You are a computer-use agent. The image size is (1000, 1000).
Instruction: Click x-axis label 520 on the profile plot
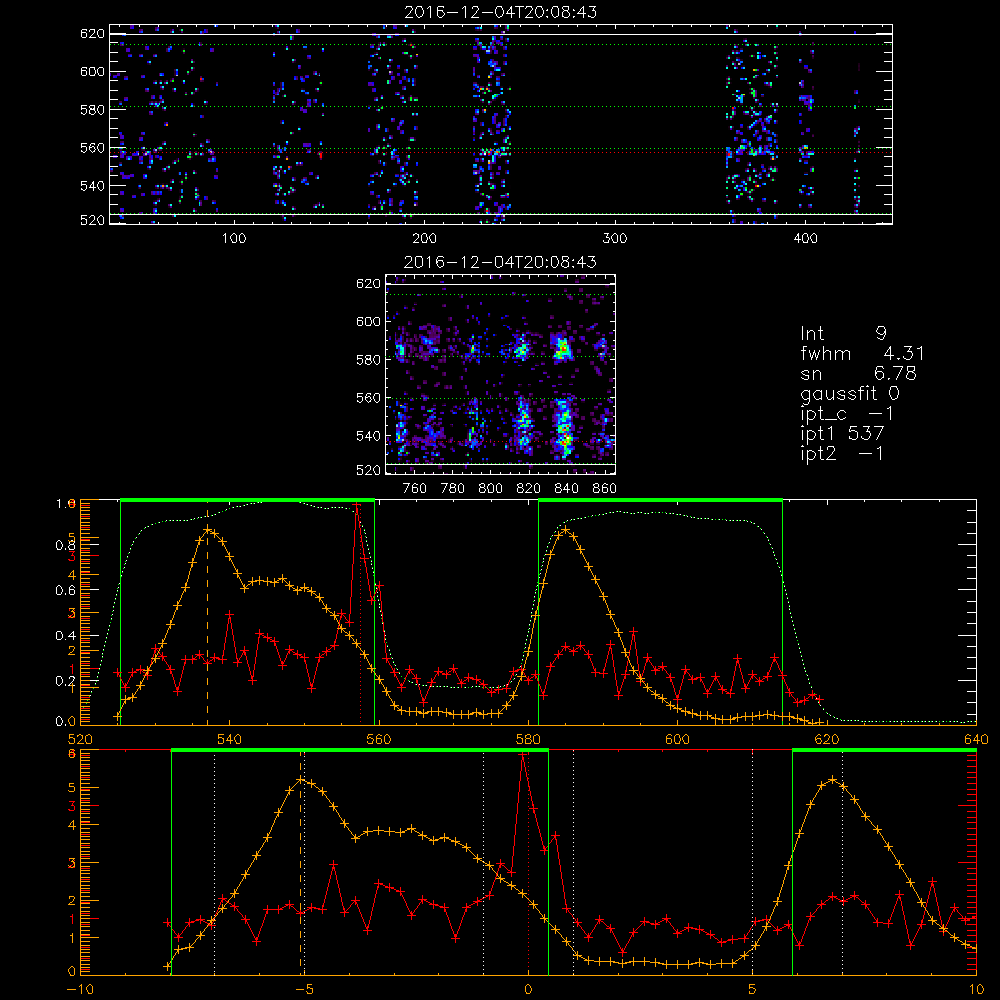click(80, 739)
